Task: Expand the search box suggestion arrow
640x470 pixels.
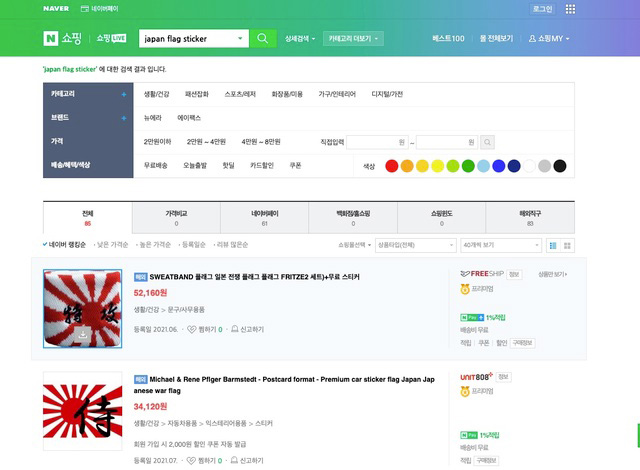Action: [x=241, y=39]
